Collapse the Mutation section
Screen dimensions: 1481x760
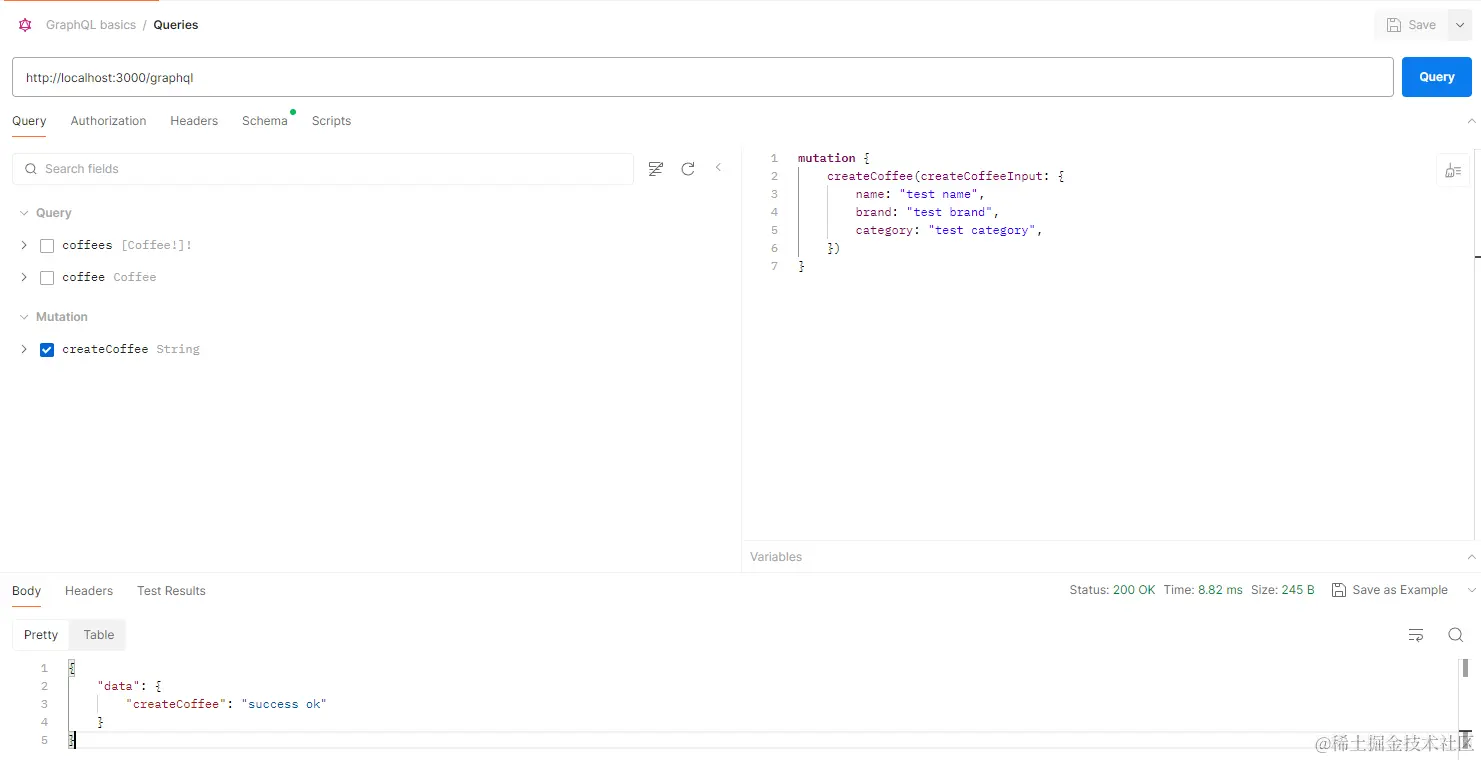click(x=24, y=317)
